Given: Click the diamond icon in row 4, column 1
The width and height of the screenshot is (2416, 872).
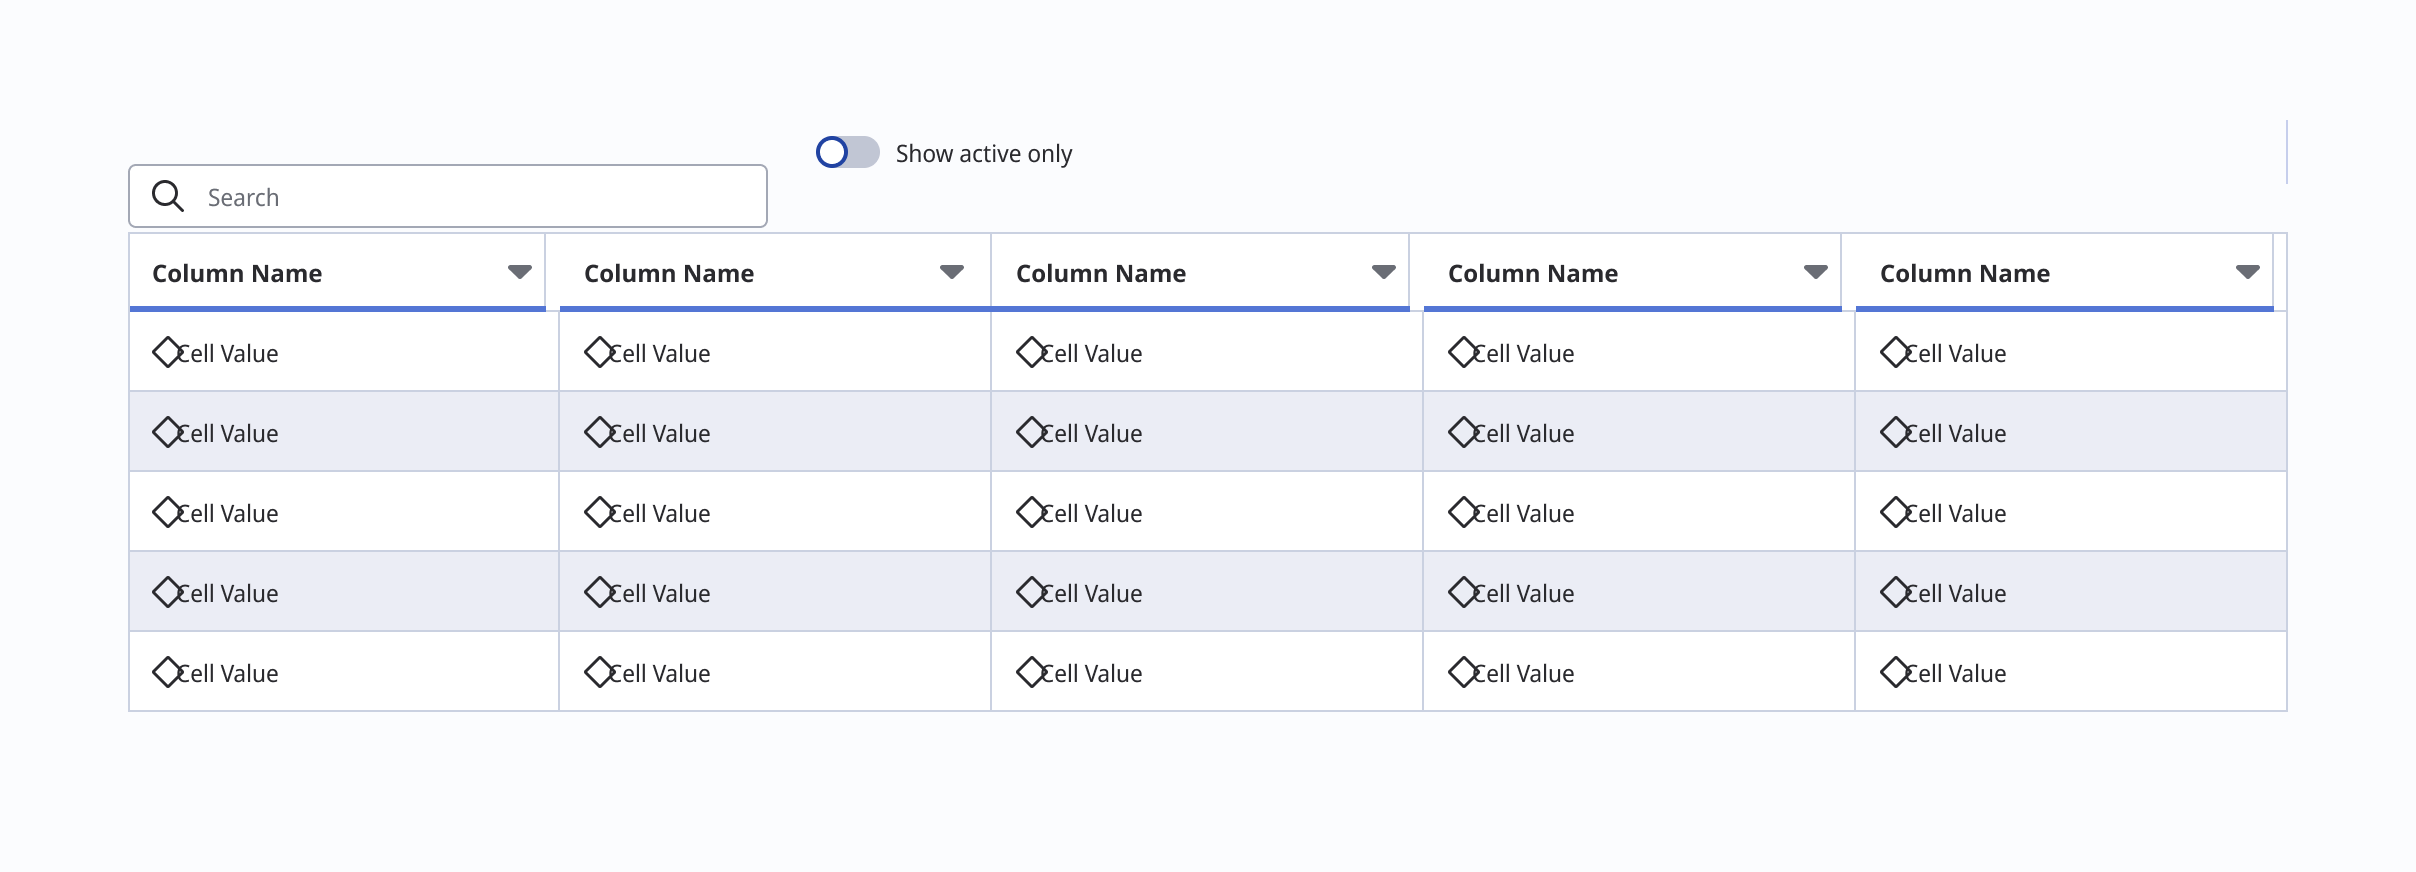Looking at the screenshot, I should (x=168, y=592).
